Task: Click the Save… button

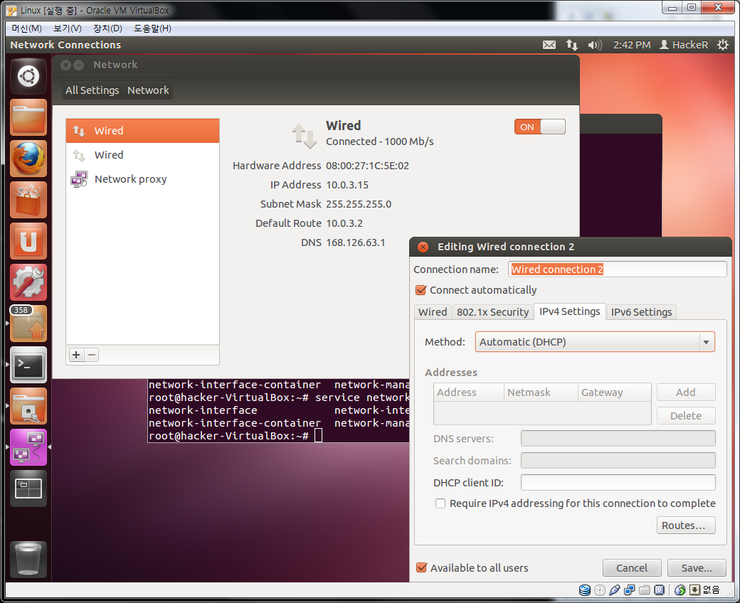Action: tap(696, 568)
